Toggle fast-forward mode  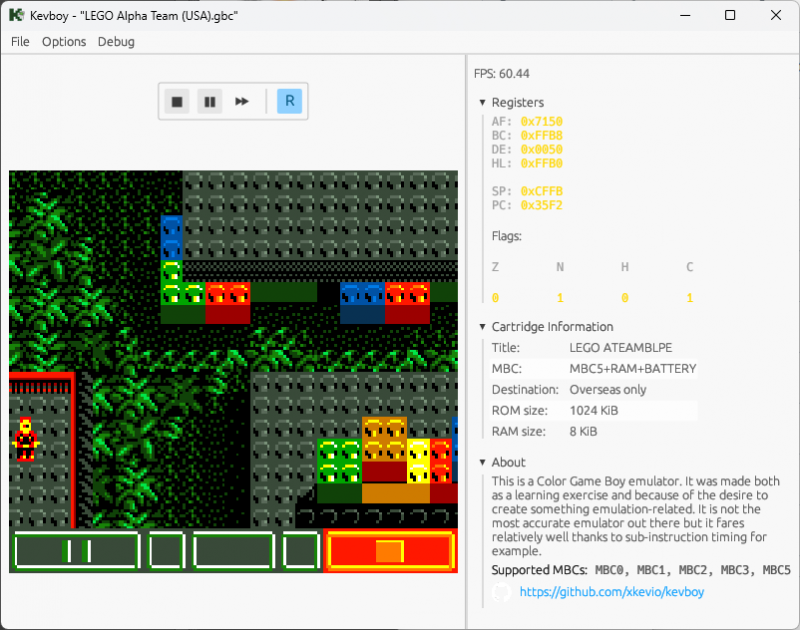point(242,102)
